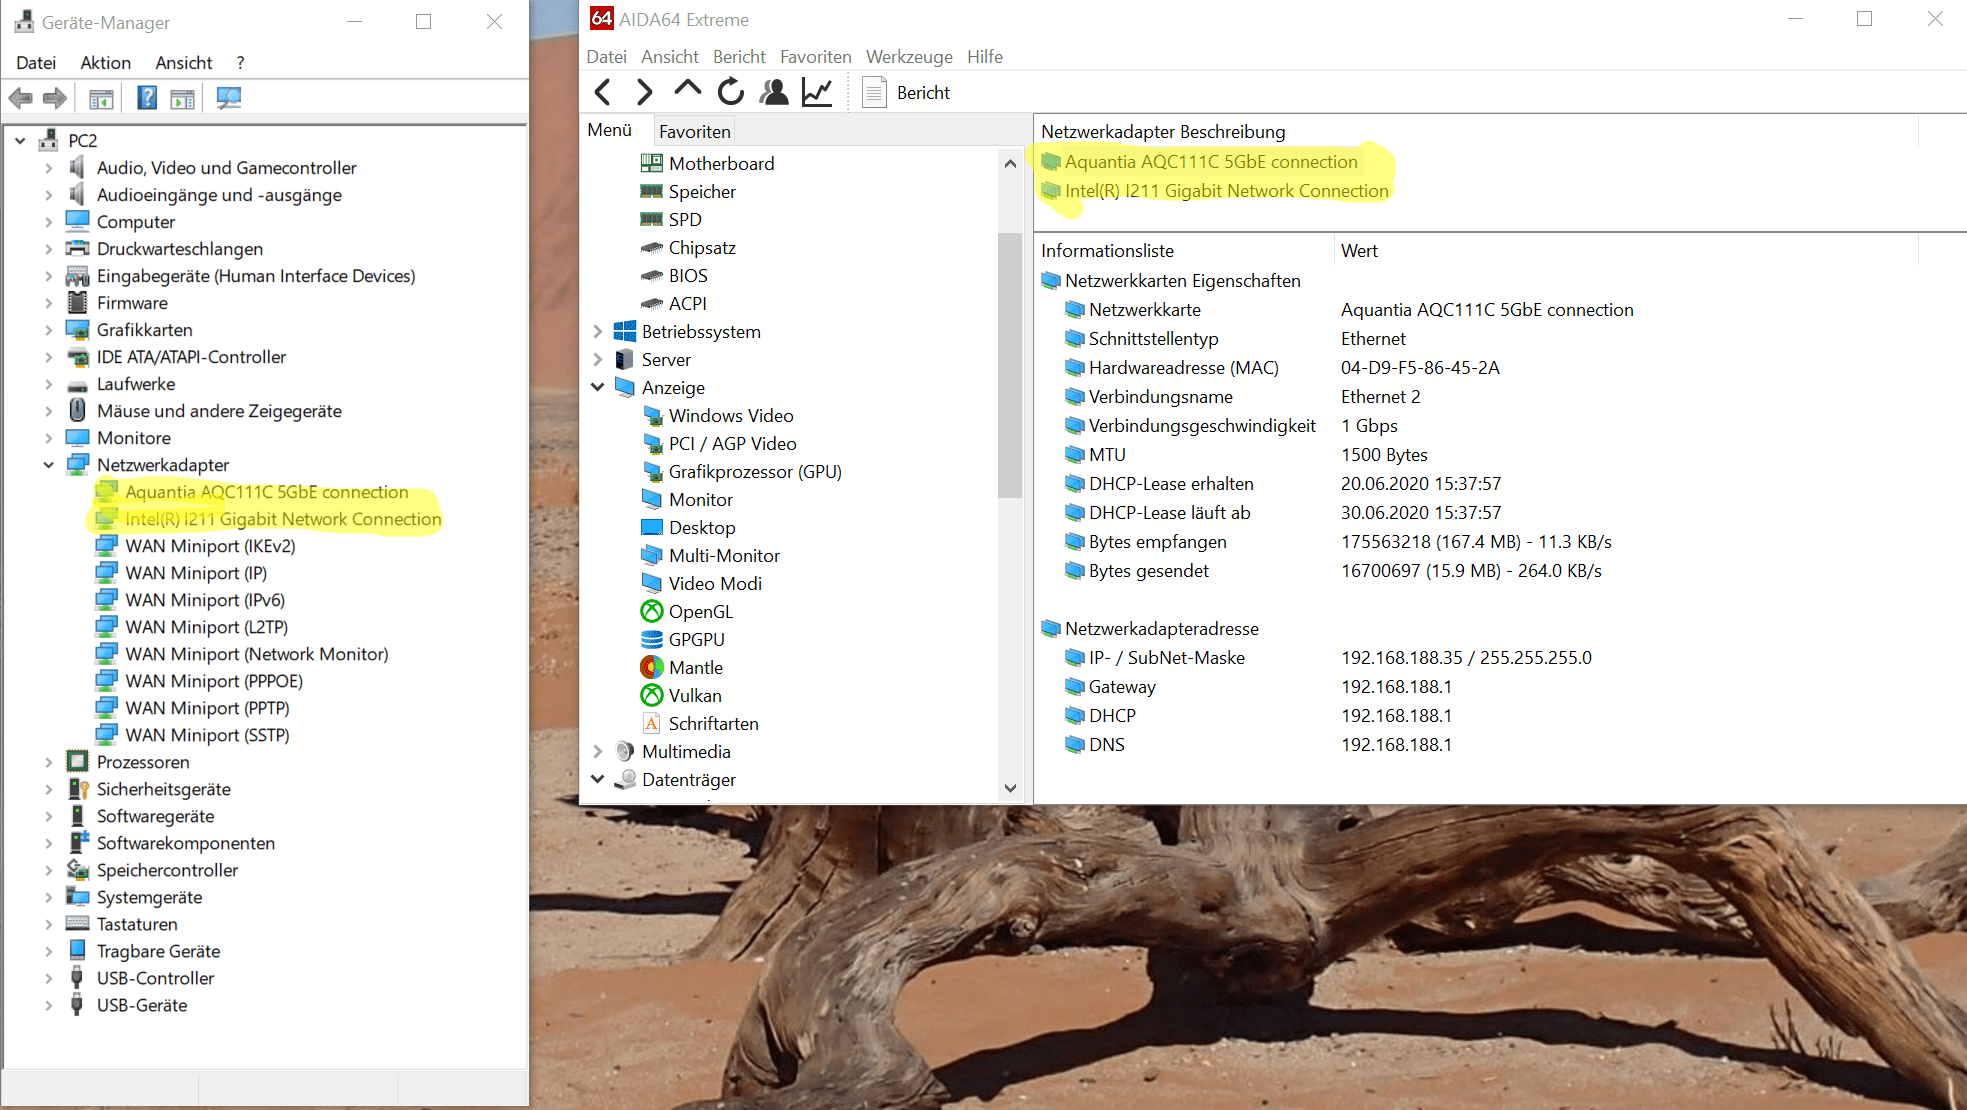1967x1110 pixels.
Task: Select WAN Miniport (PPPOE) device
Action: 214,681
